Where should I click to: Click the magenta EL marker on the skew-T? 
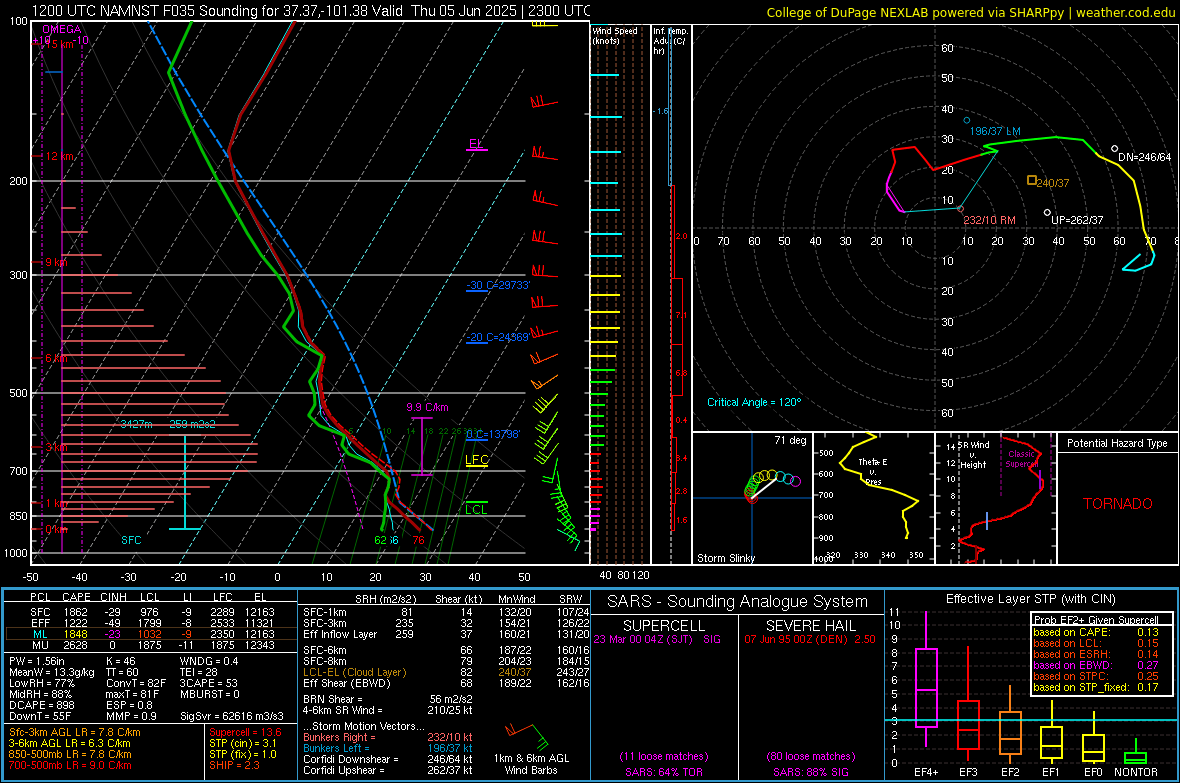coord(476,145)
